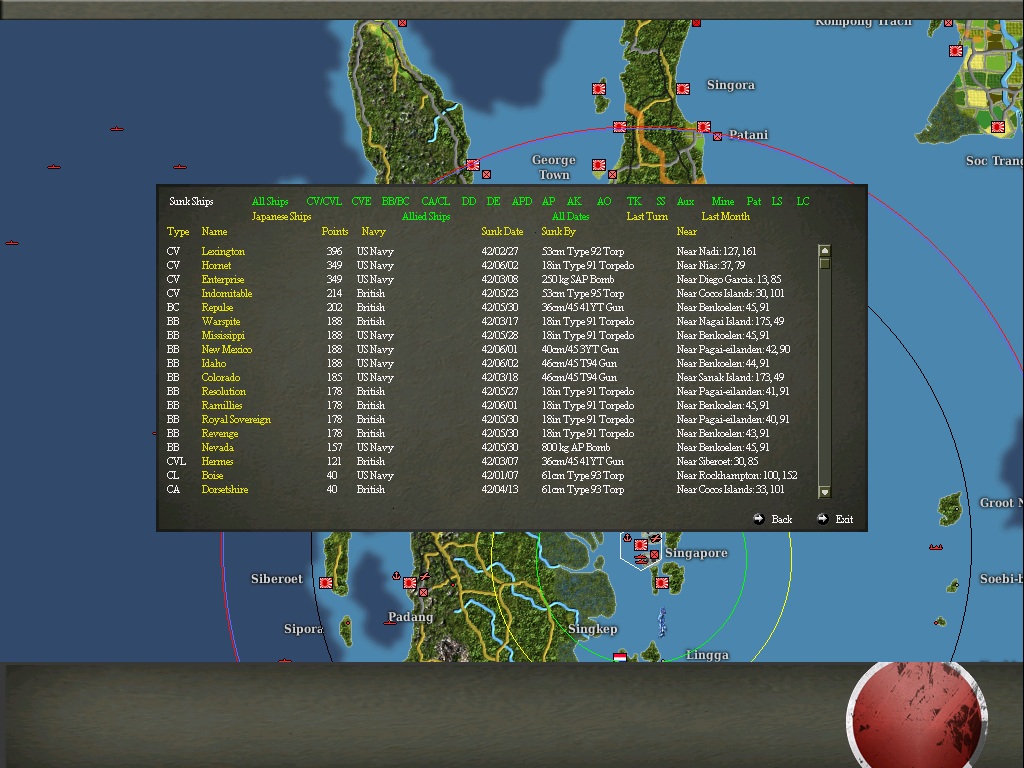Show ships sunk Last Turn
Screen dimensions: 1024x768
pyautogui.click(x=647, y=216)
